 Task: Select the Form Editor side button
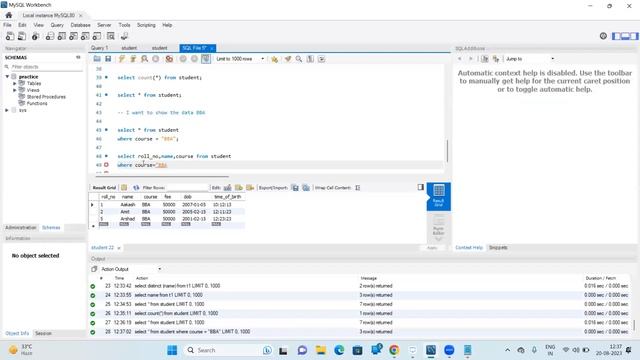pos(439,228)
